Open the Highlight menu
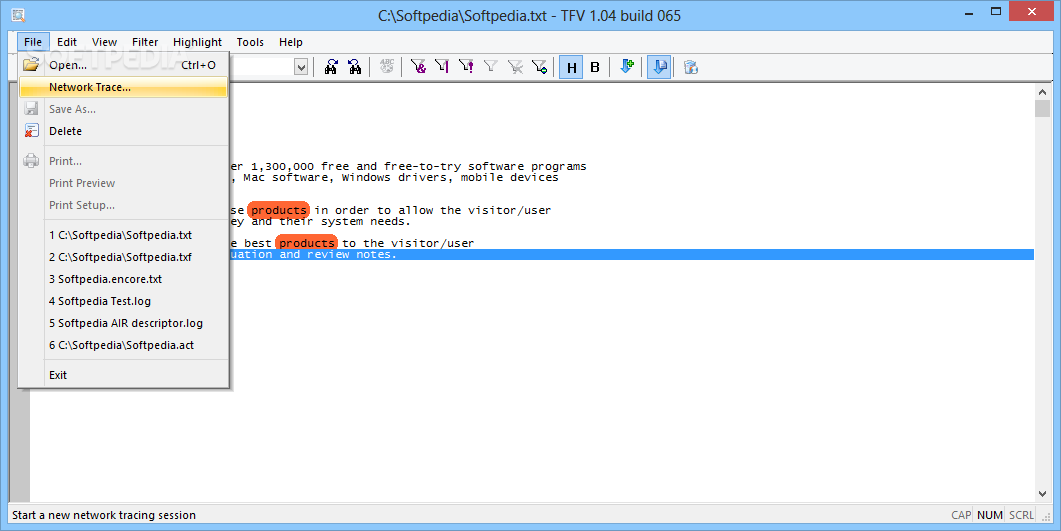This screenshot has width=1061, height=531. [197, 42]
